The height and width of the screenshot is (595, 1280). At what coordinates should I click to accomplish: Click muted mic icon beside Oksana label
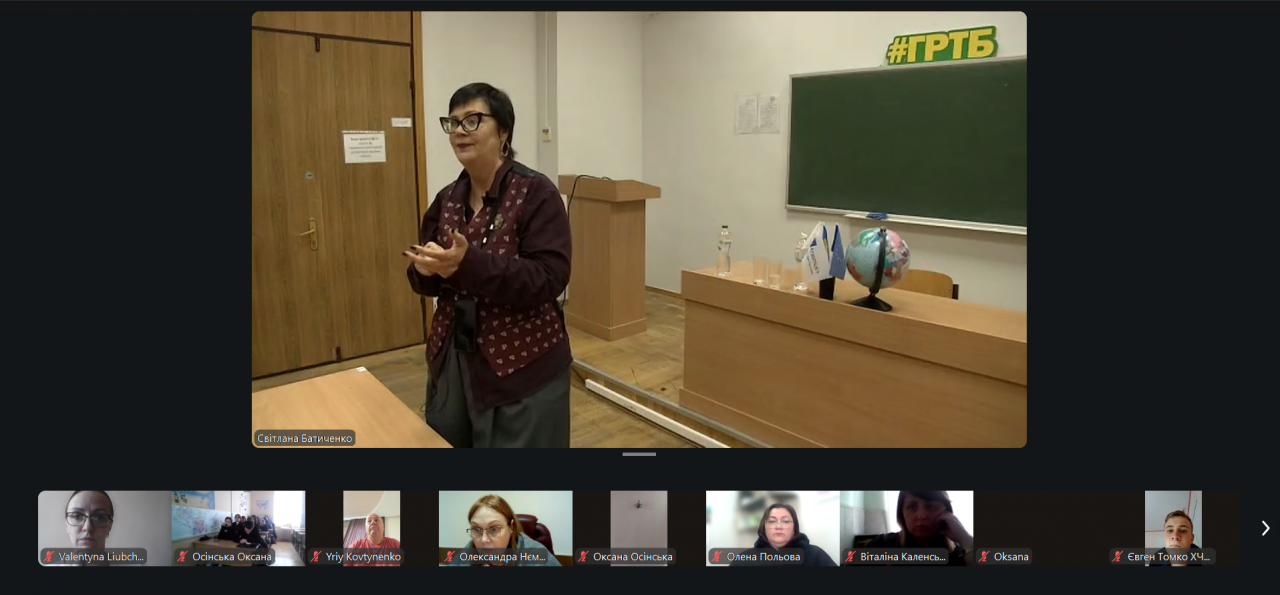pos(984,557)
